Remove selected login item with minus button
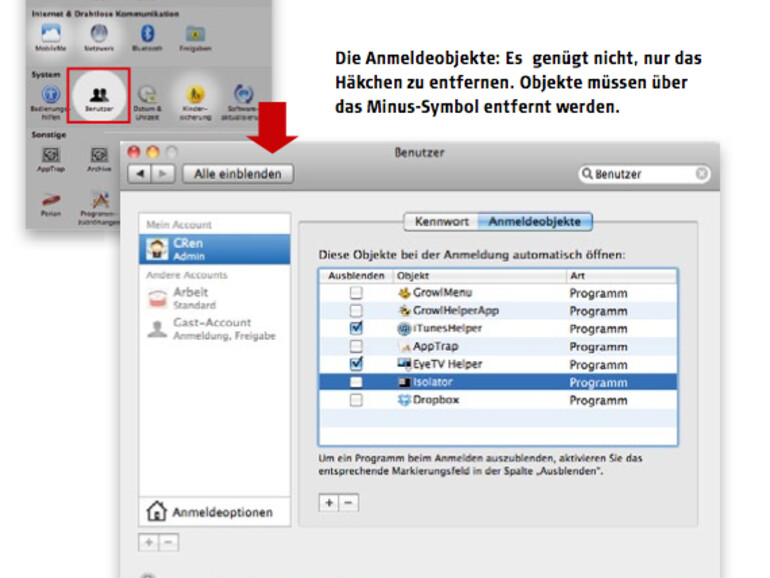Screen dimensions: 770x578 click(349, 503)
